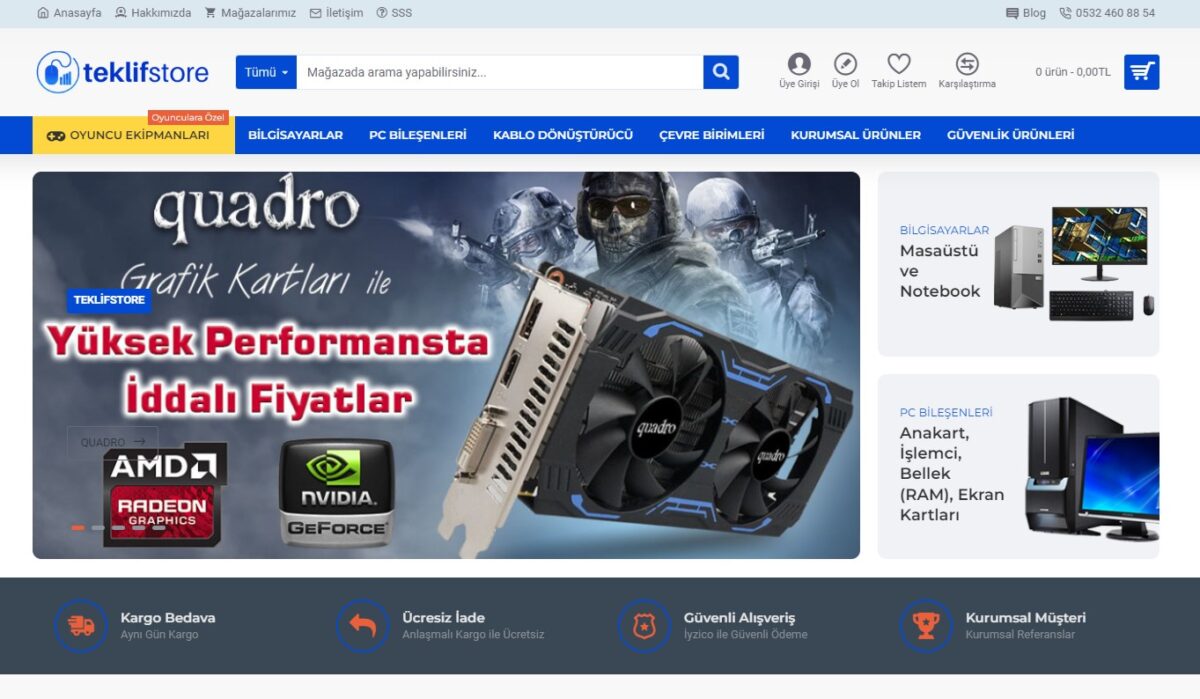Click the Üye Ol register icon
This screenshot has height=699, width=1200.
(x=845, y=64)
